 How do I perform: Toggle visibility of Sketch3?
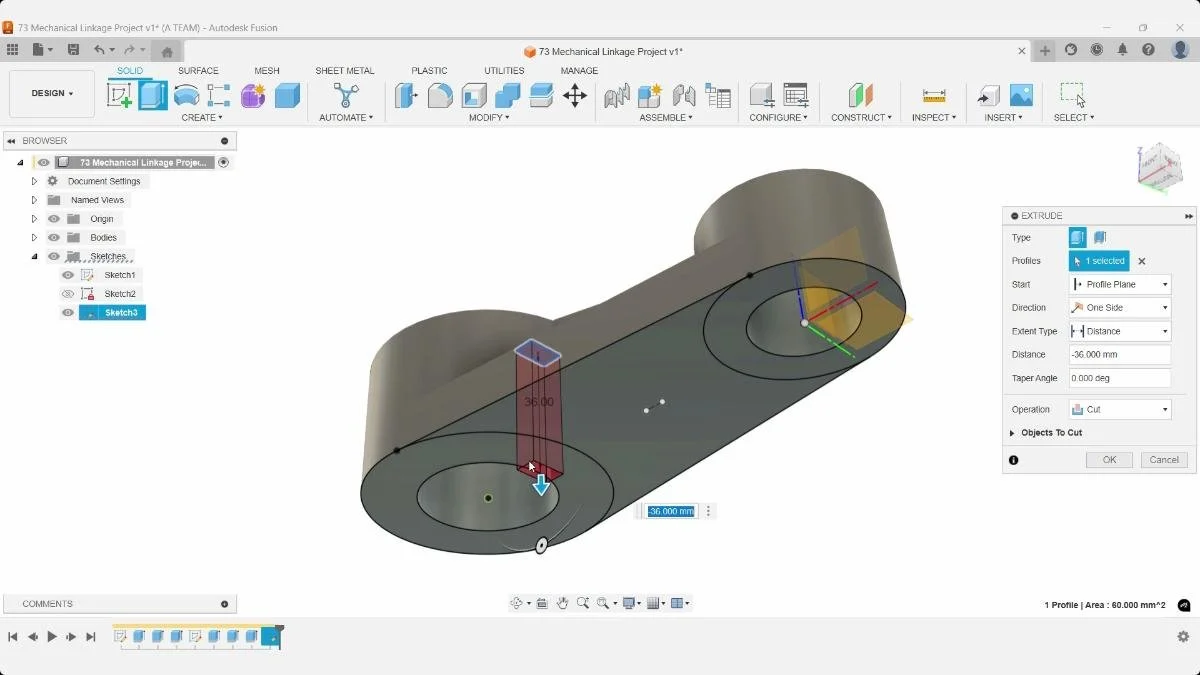(68, 313)
